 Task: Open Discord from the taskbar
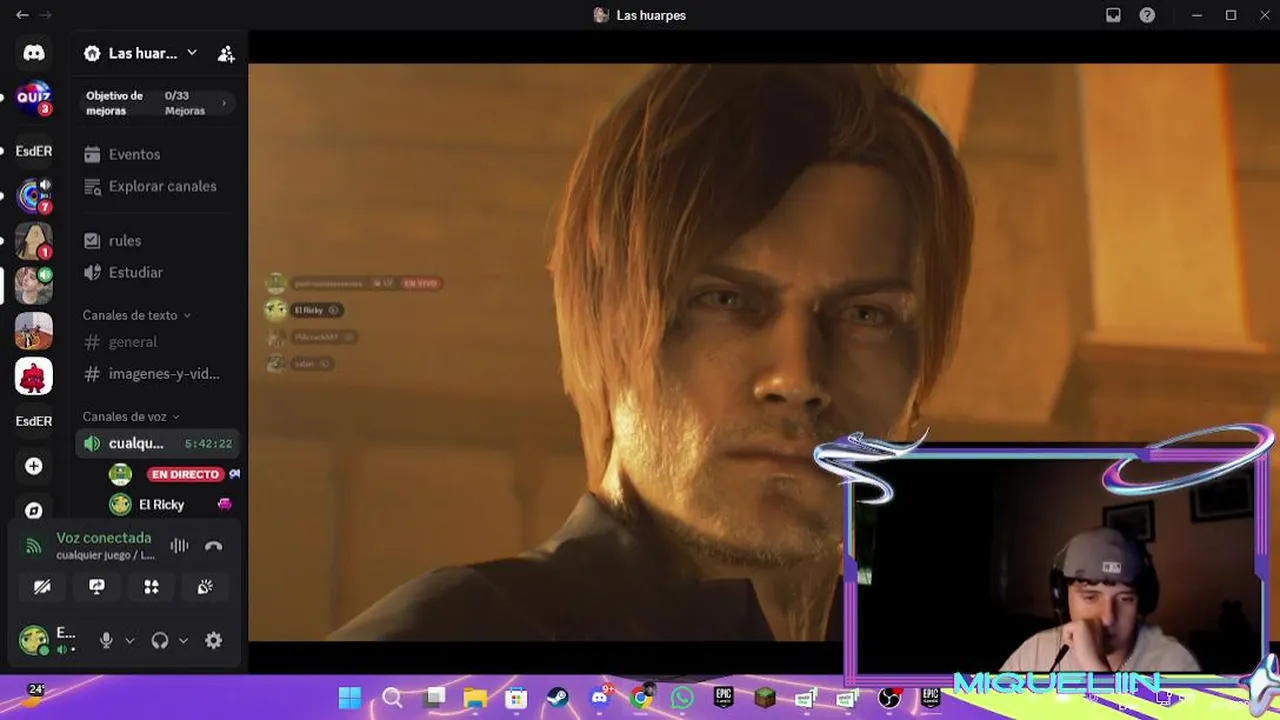(x=600, y=697)
